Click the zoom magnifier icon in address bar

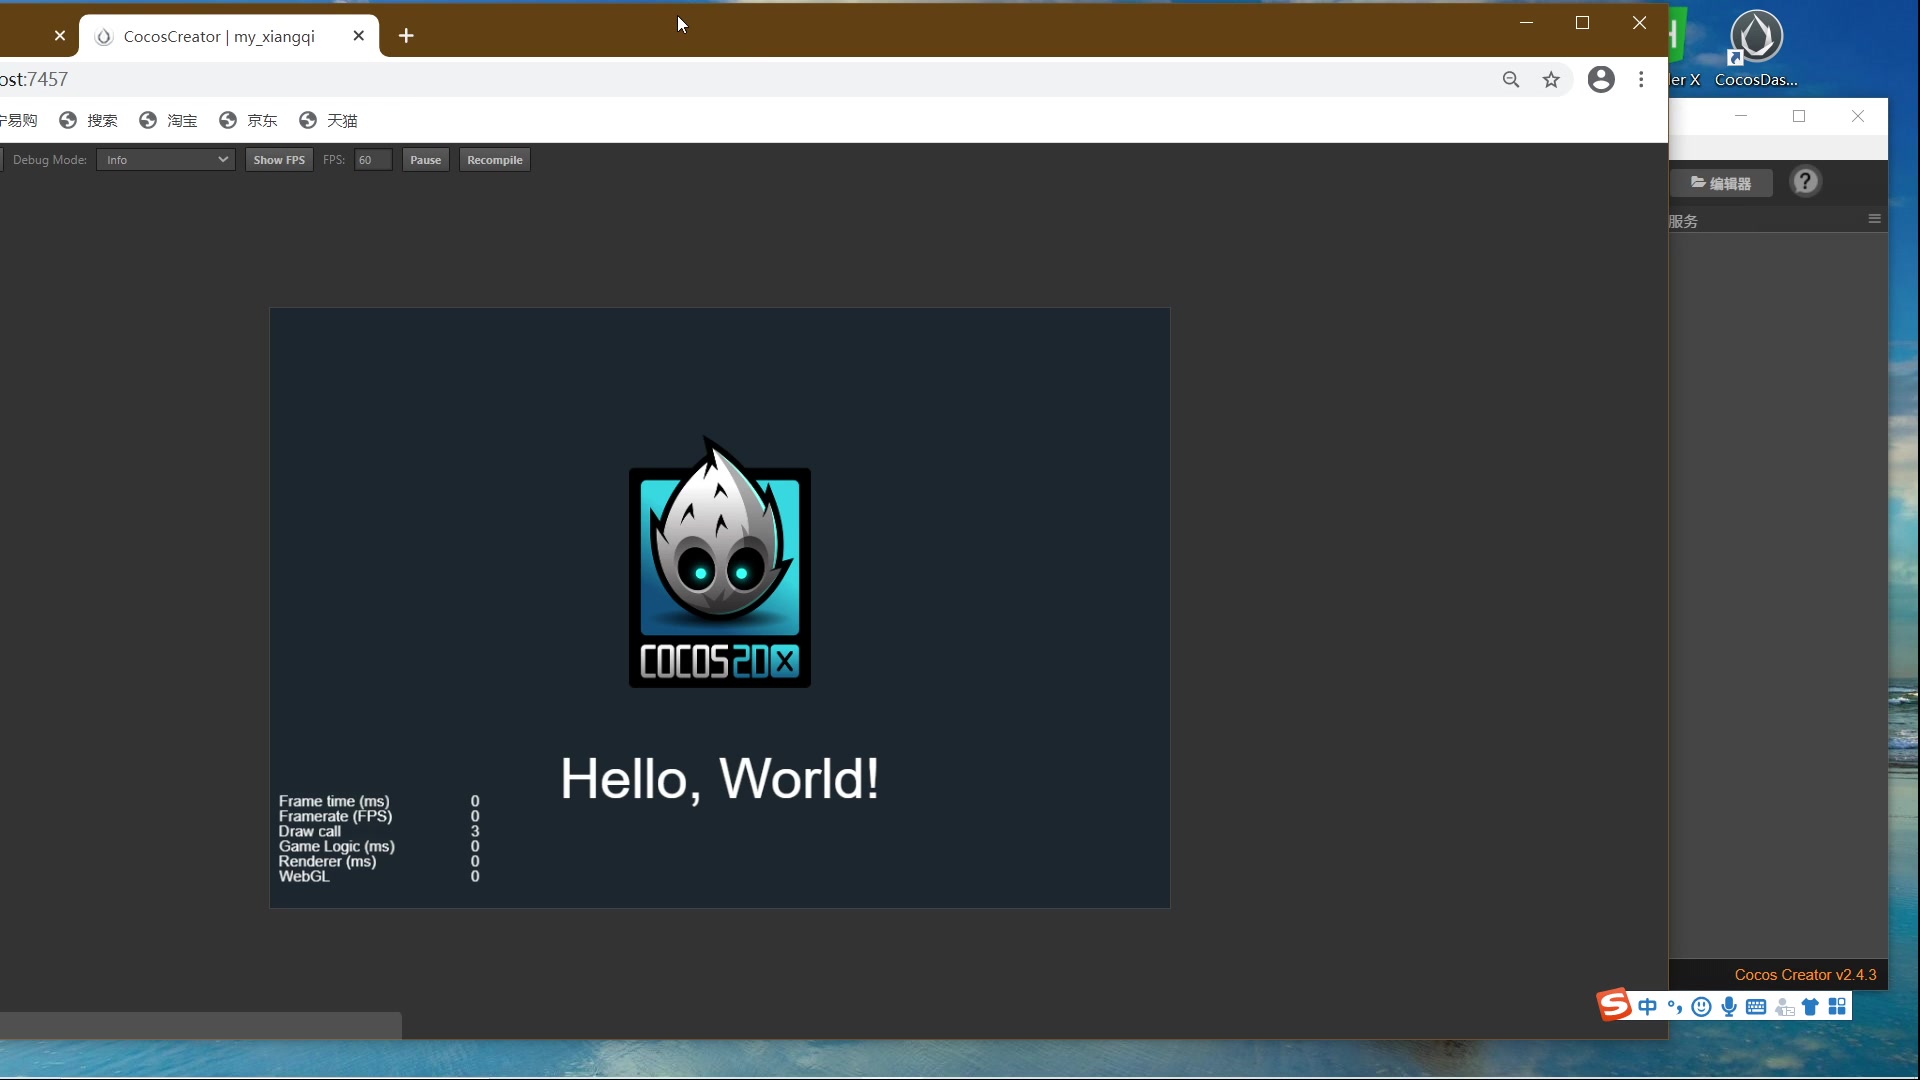click(x=1511, y=80)
